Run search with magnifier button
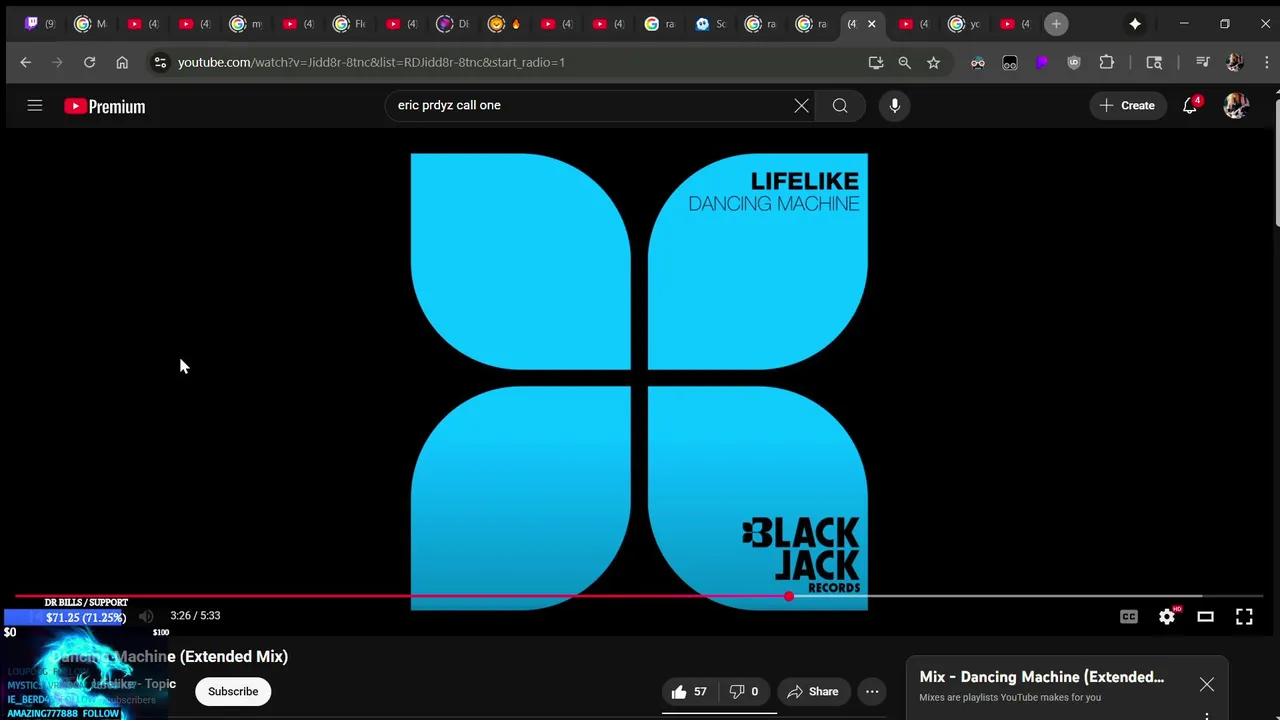Viewport: 1280px width, 720px height. [x=840, y=105]
